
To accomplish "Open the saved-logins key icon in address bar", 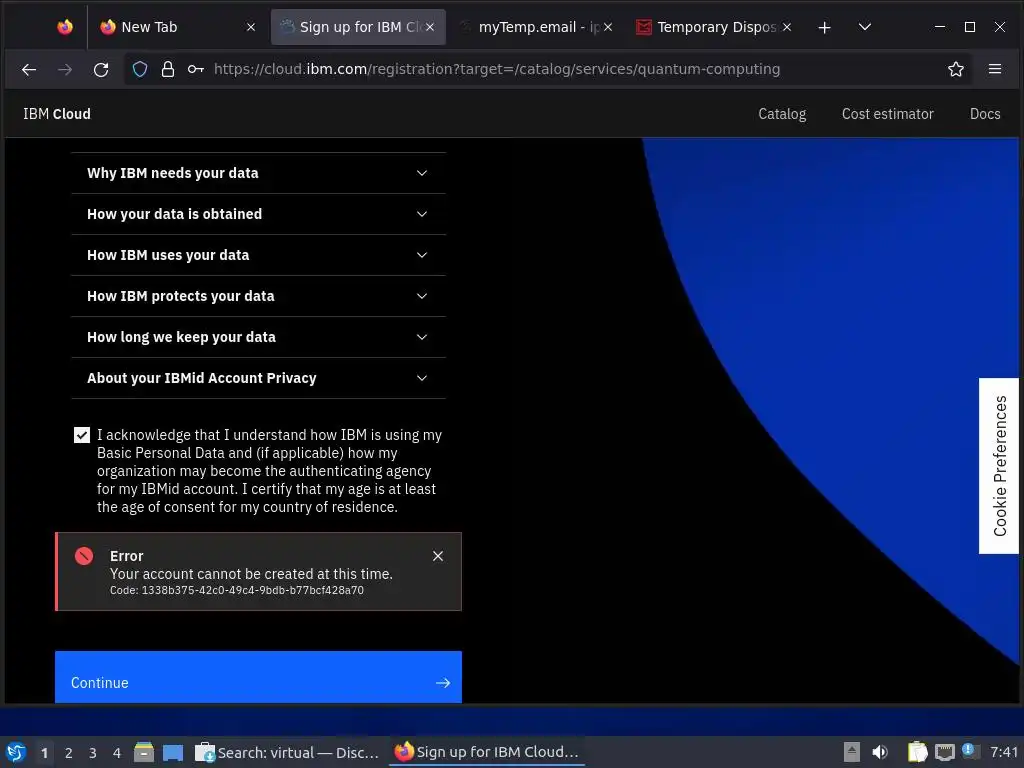I will (x=195, y=69).
